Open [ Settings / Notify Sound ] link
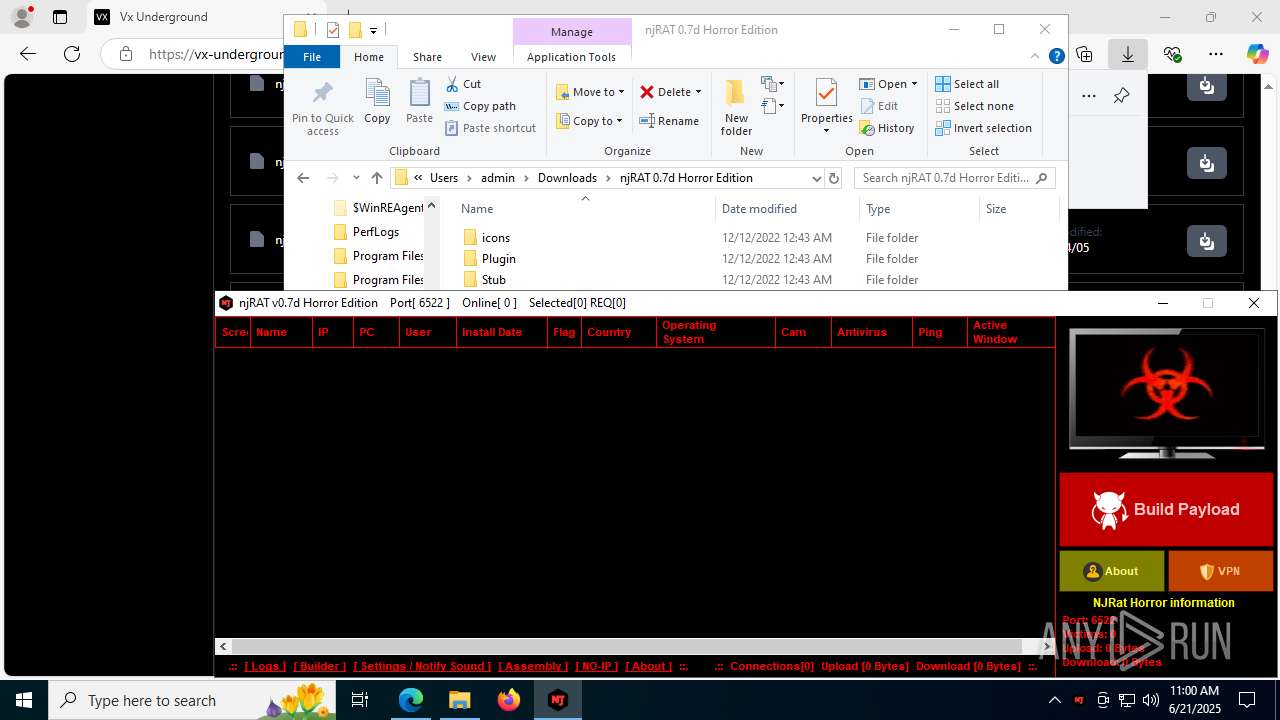1280x720 pixels. [x=422, y=666]
